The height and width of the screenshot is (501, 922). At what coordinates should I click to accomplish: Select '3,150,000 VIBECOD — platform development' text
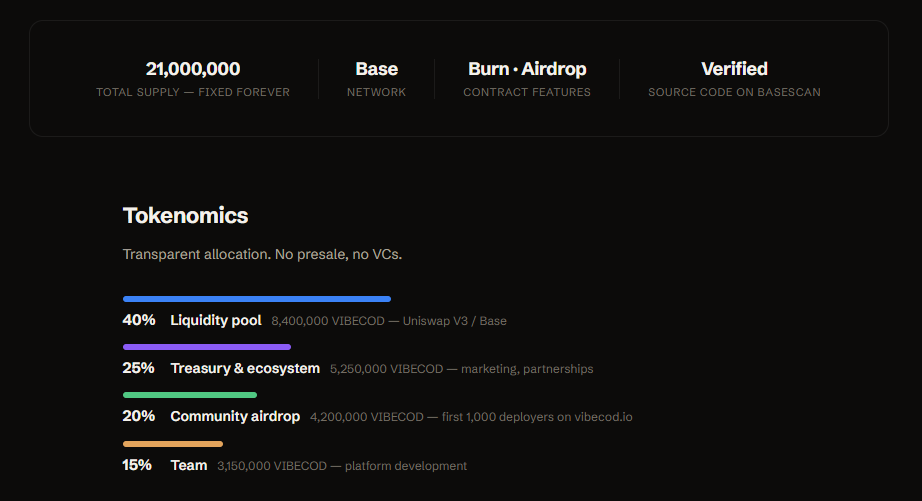click(x=342, y=466)
